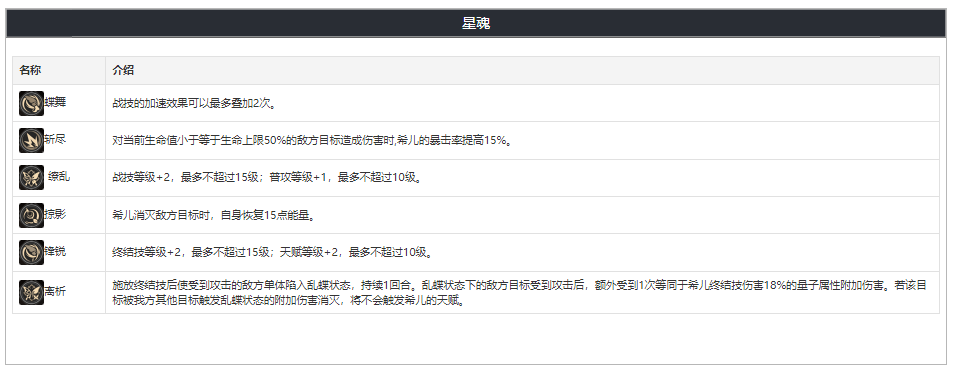
Task: Select the name text 蝶舞
Action: [55, 103]
